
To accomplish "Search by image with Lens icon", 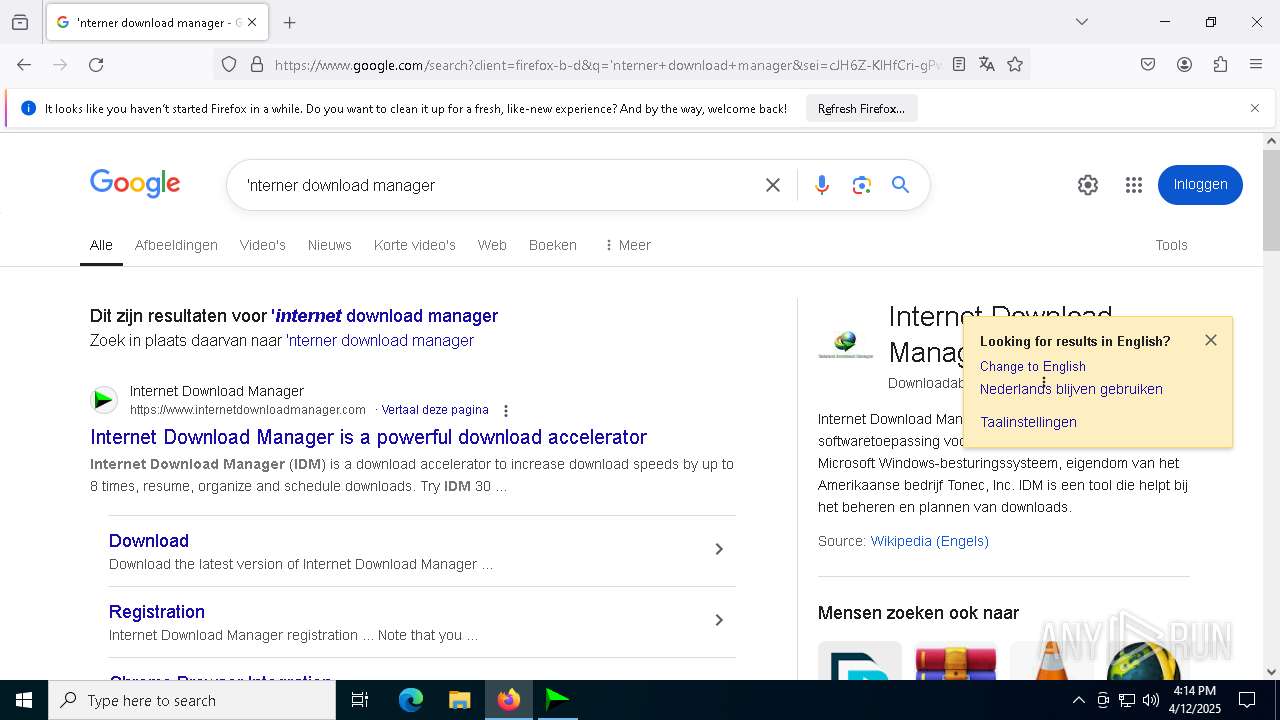I will (x=861, y=185).
